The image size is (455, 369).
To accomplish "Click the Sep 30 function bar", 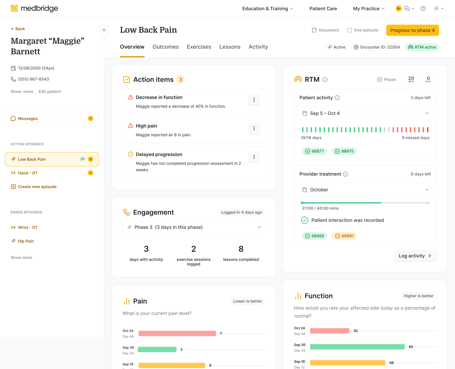I will coord(357,347).
